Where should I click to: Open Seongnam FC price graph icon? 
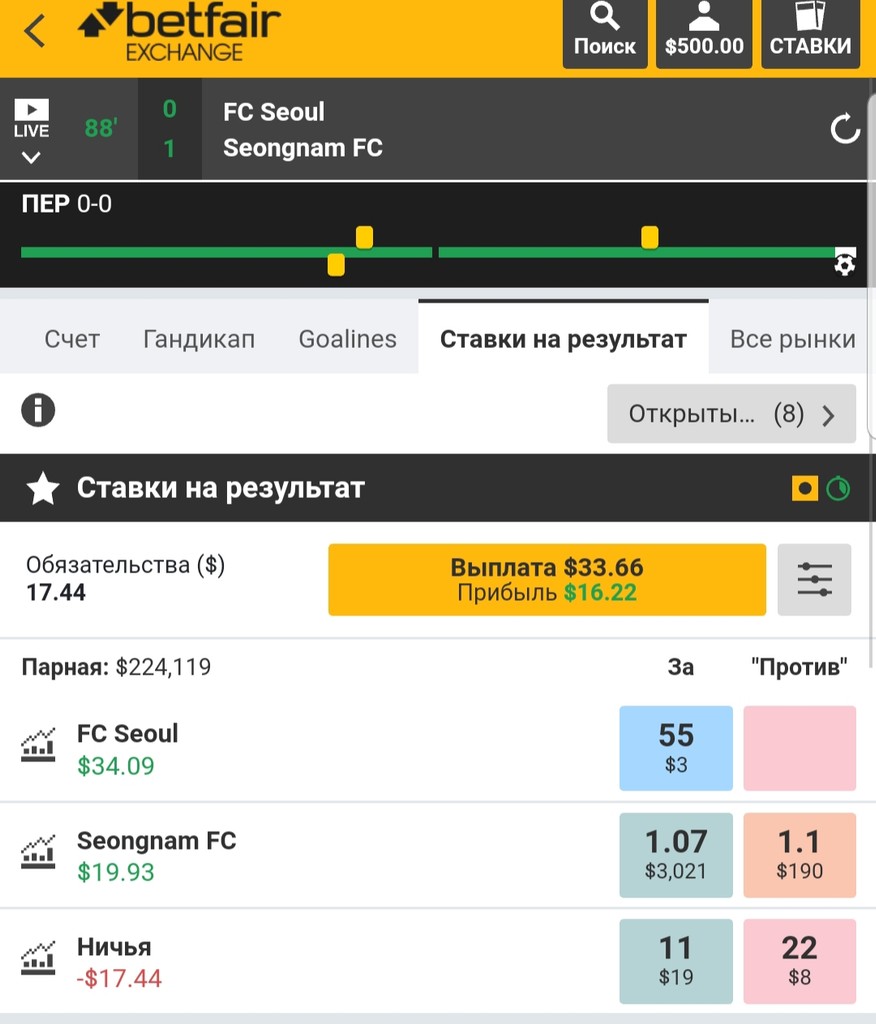click(38, 854)
